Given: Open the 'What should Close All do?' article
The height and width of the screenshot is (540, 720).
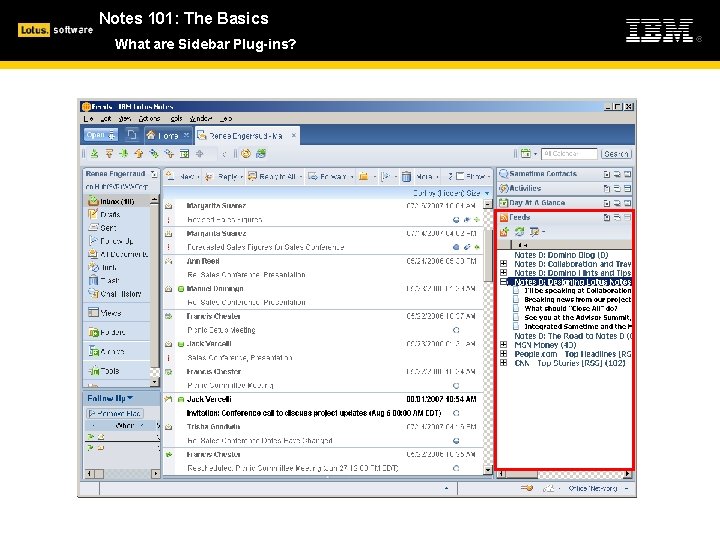Looking at the screenshot, I should [571, 309].
